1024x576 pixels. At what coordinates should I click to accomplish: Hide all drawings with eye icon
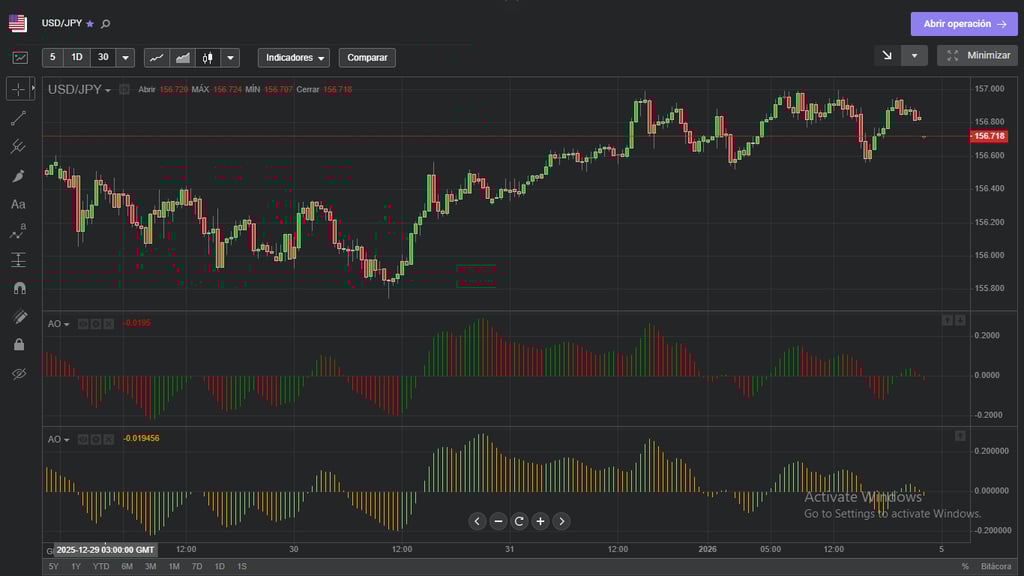pos(19,374)
